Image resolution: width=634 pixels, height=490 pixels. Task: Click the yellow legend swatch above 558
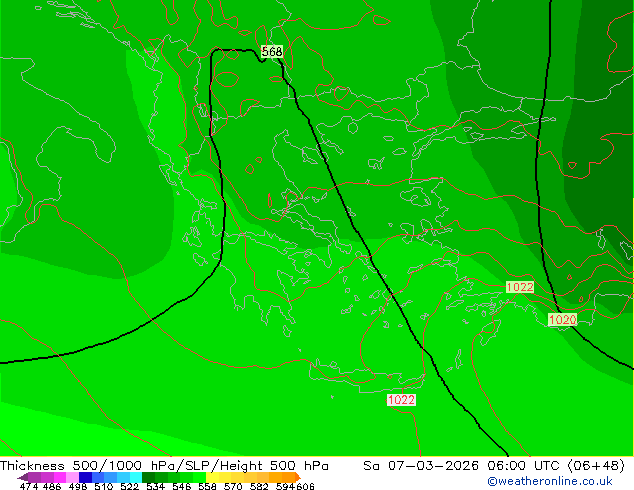point(212,477)
